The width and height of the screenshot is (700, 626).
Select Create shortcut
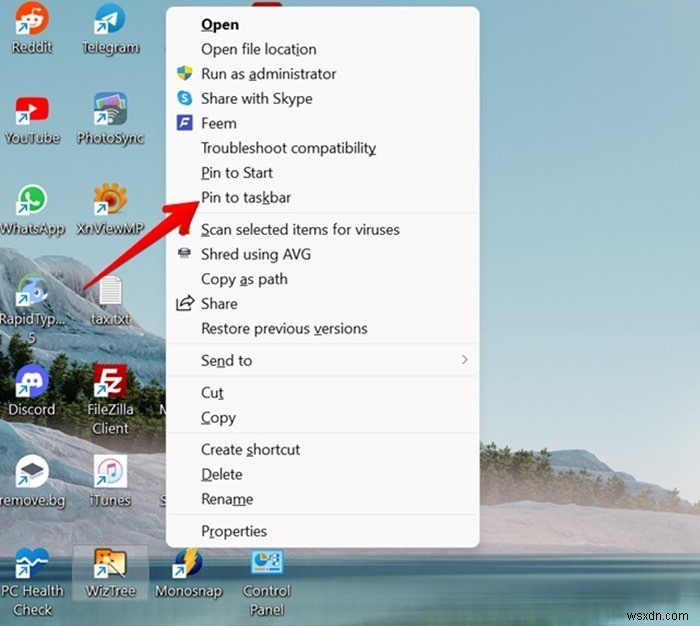point(323,449)
